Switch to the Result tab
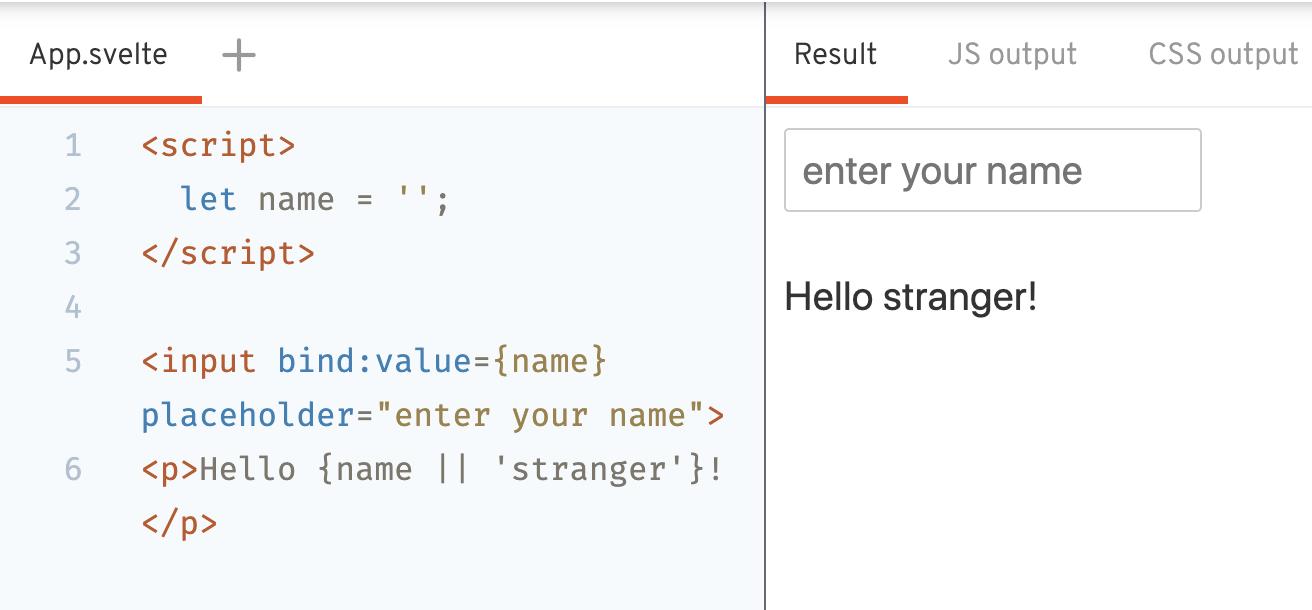 836,54
